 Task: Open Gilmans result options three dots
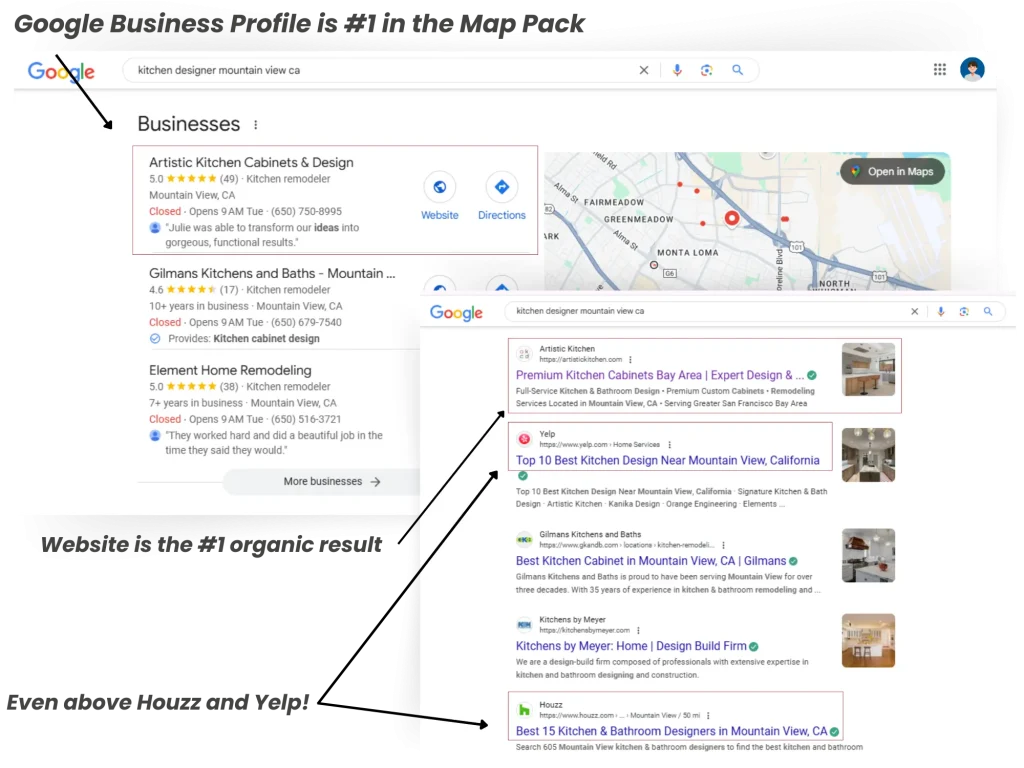point(723,545)
